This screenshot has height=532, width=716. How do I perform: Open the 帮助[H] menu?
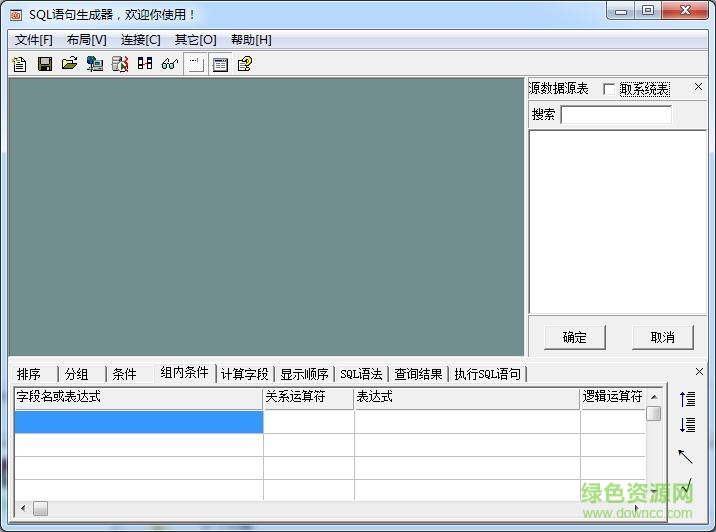click(251, 40)
